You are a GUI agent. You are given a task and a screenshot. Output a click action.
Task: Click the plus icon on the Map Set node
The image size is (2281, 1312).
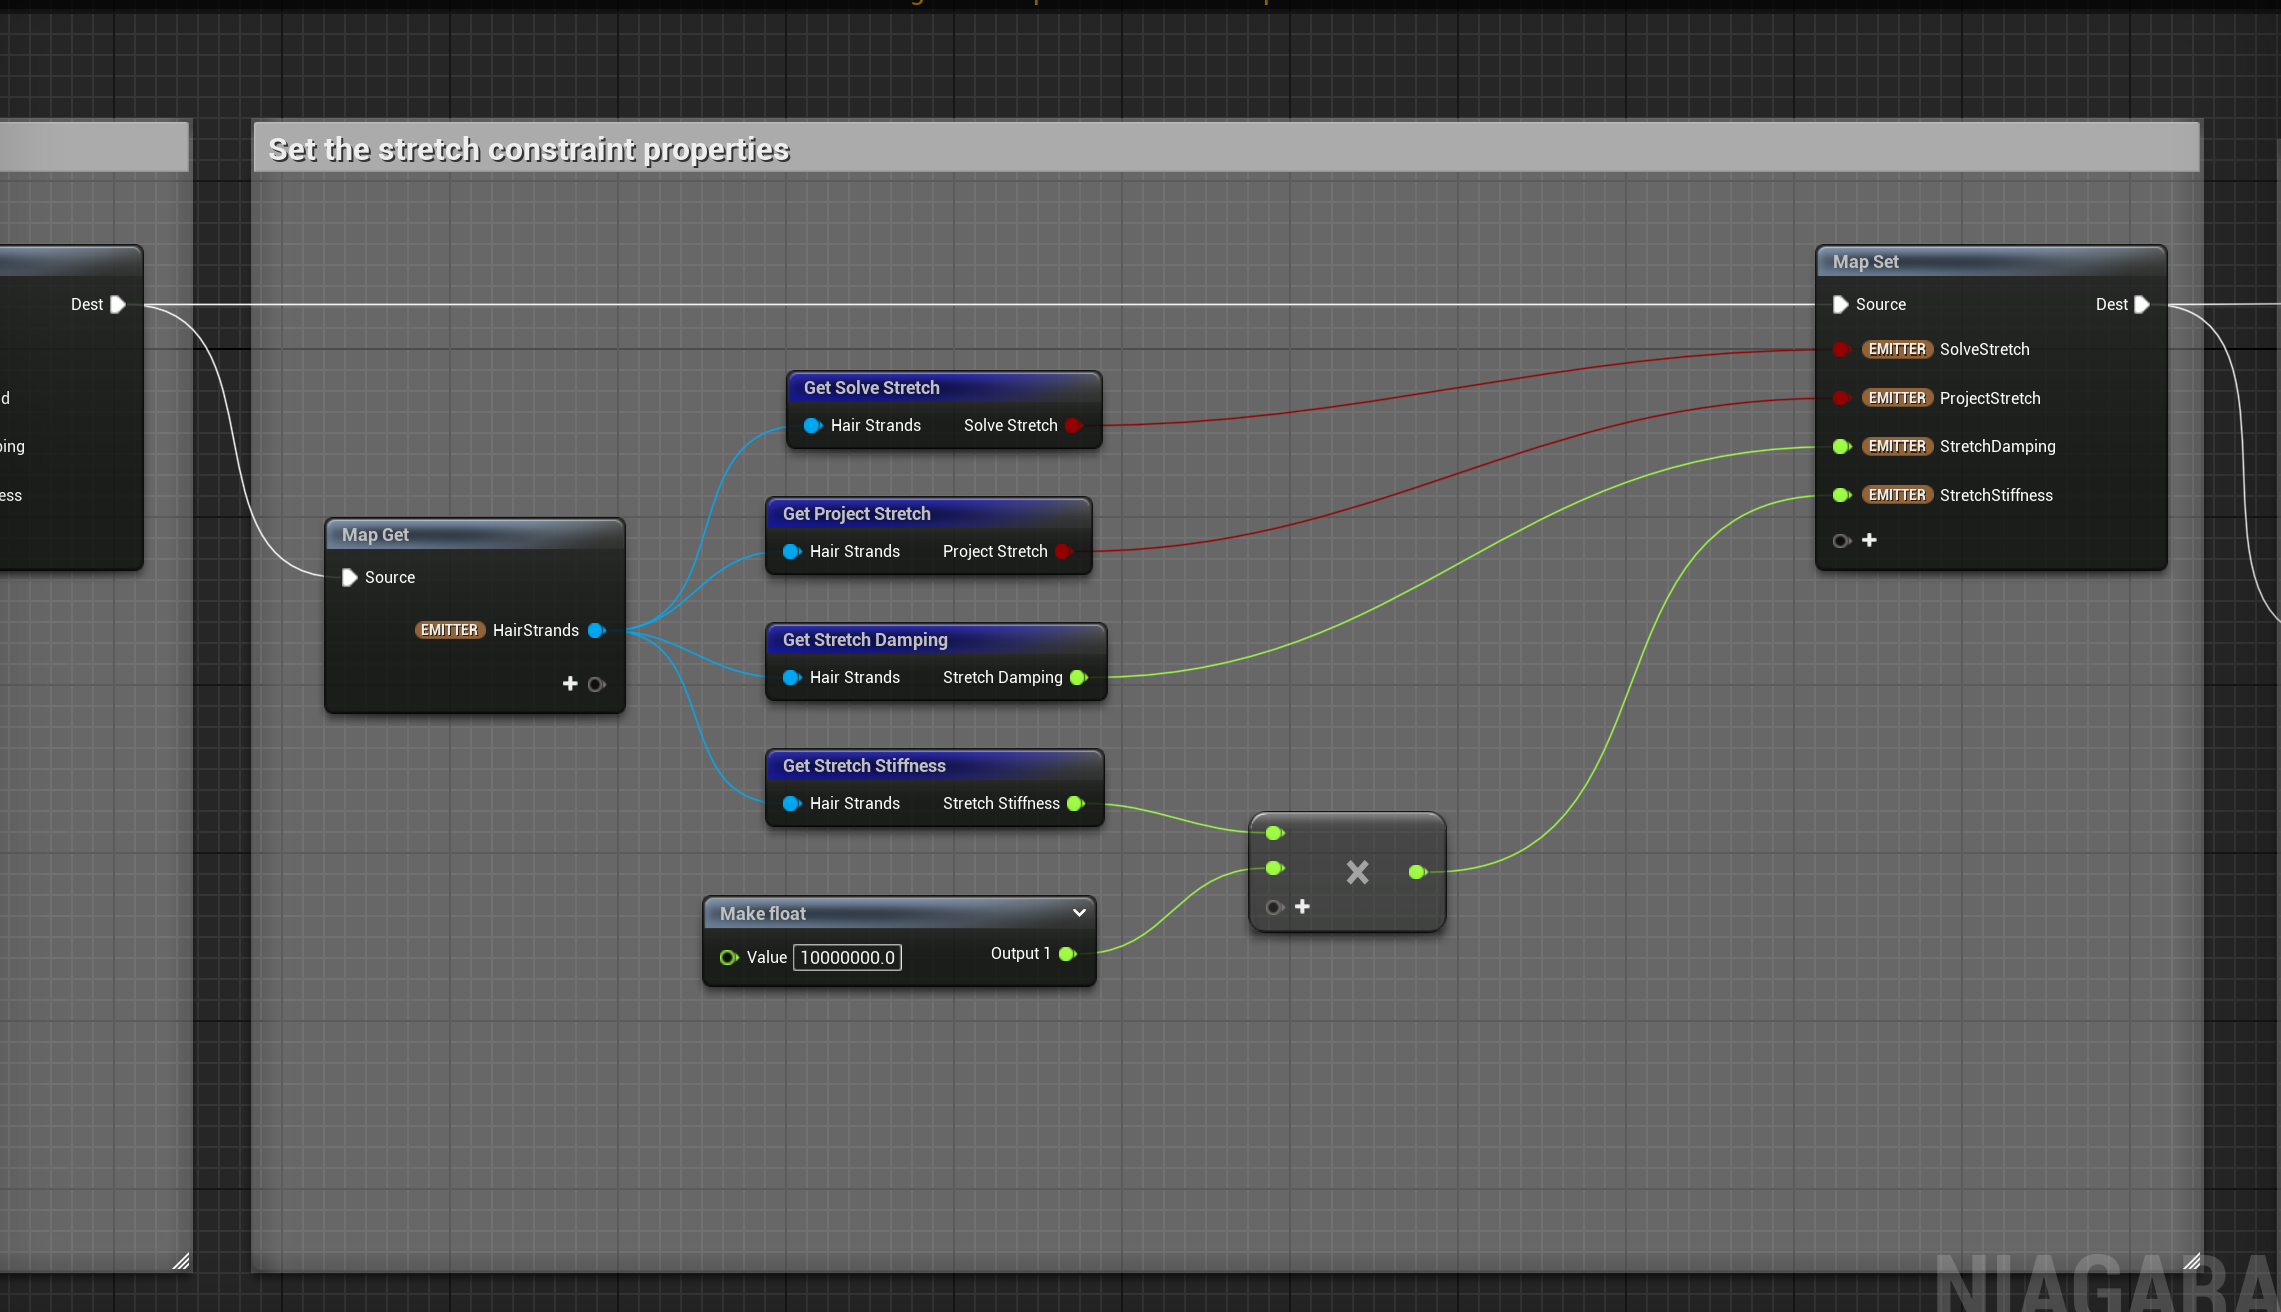click(1869, 540)
